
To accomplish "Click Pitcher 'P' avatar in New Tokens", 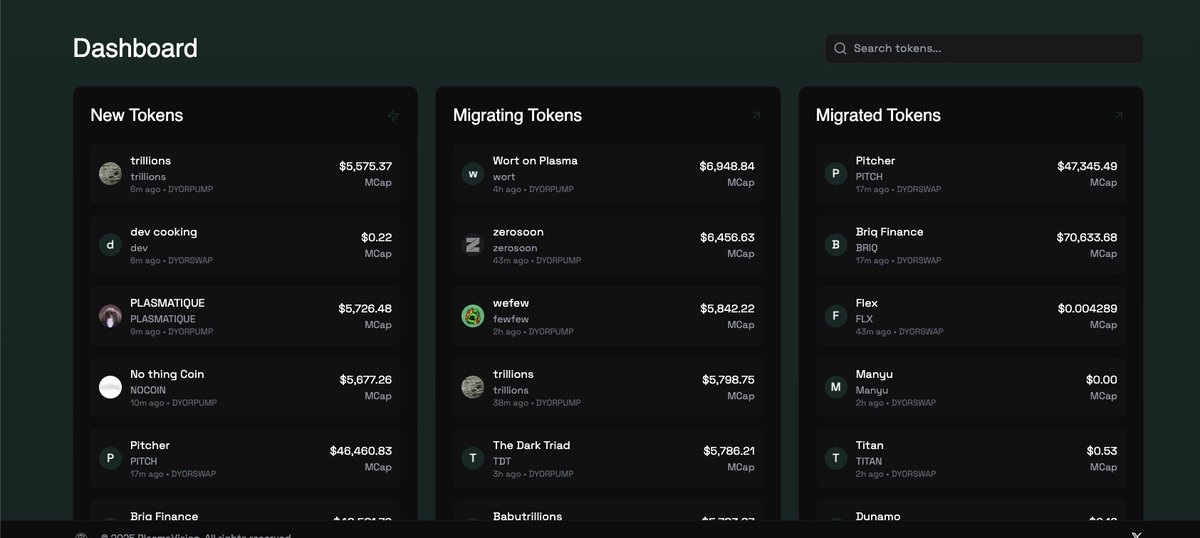I will [x=110, y=458].
